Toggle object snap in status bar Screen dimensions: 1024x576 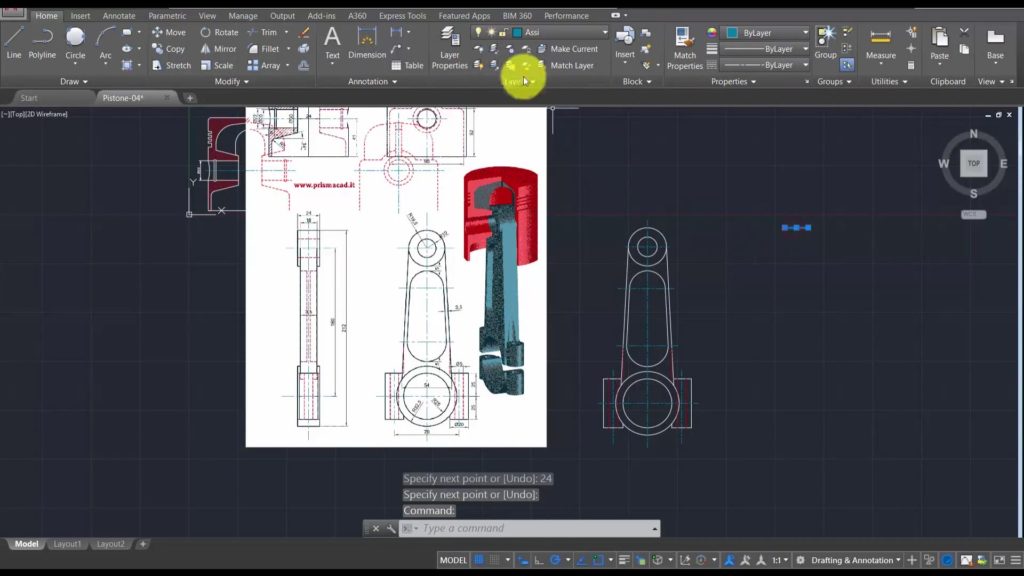click(x=598, y=560)
